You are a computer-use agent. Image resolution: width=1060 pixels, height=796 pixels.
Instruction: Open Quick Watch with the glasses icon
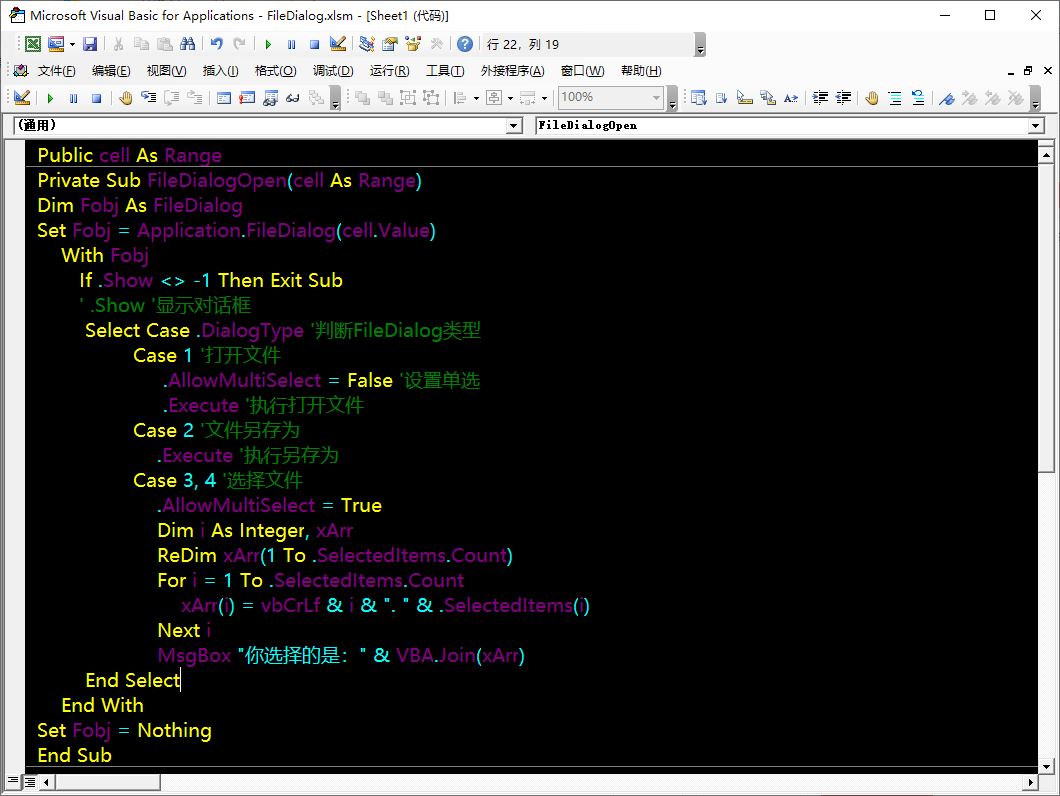click(293, 98)
